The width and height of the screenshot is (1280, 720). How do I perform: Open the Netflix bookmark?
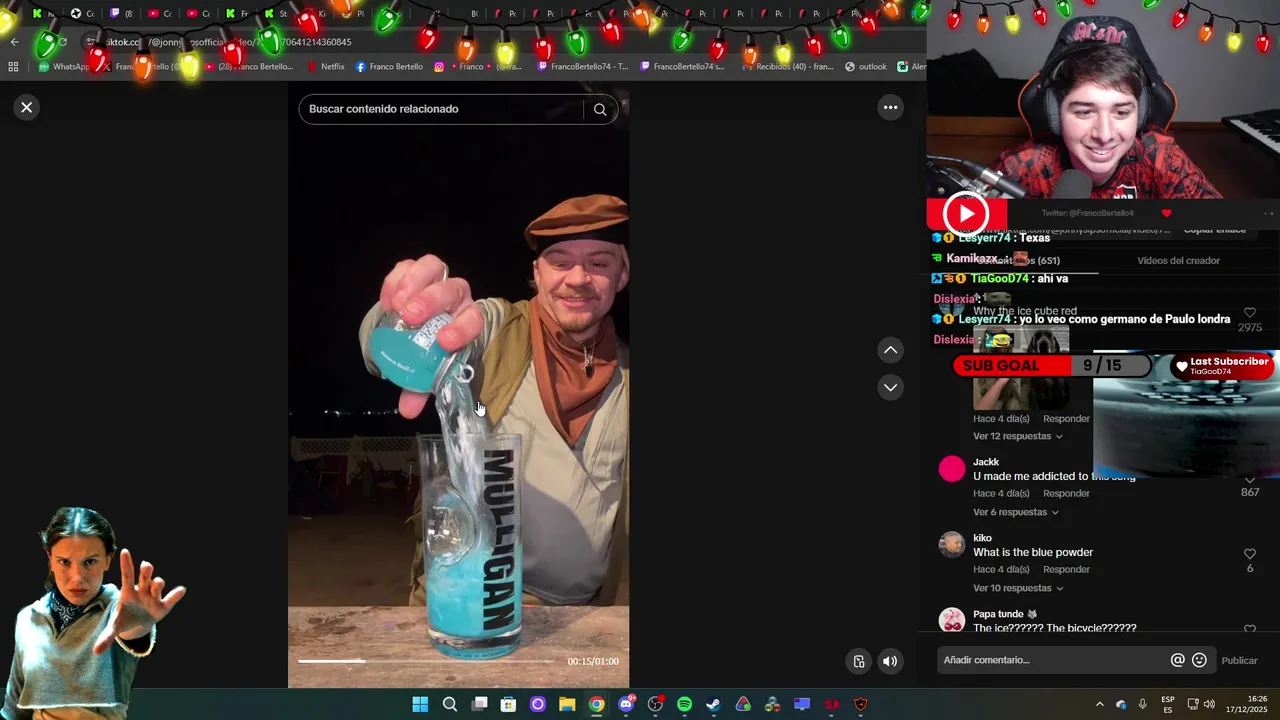click(x=326, y=67)
